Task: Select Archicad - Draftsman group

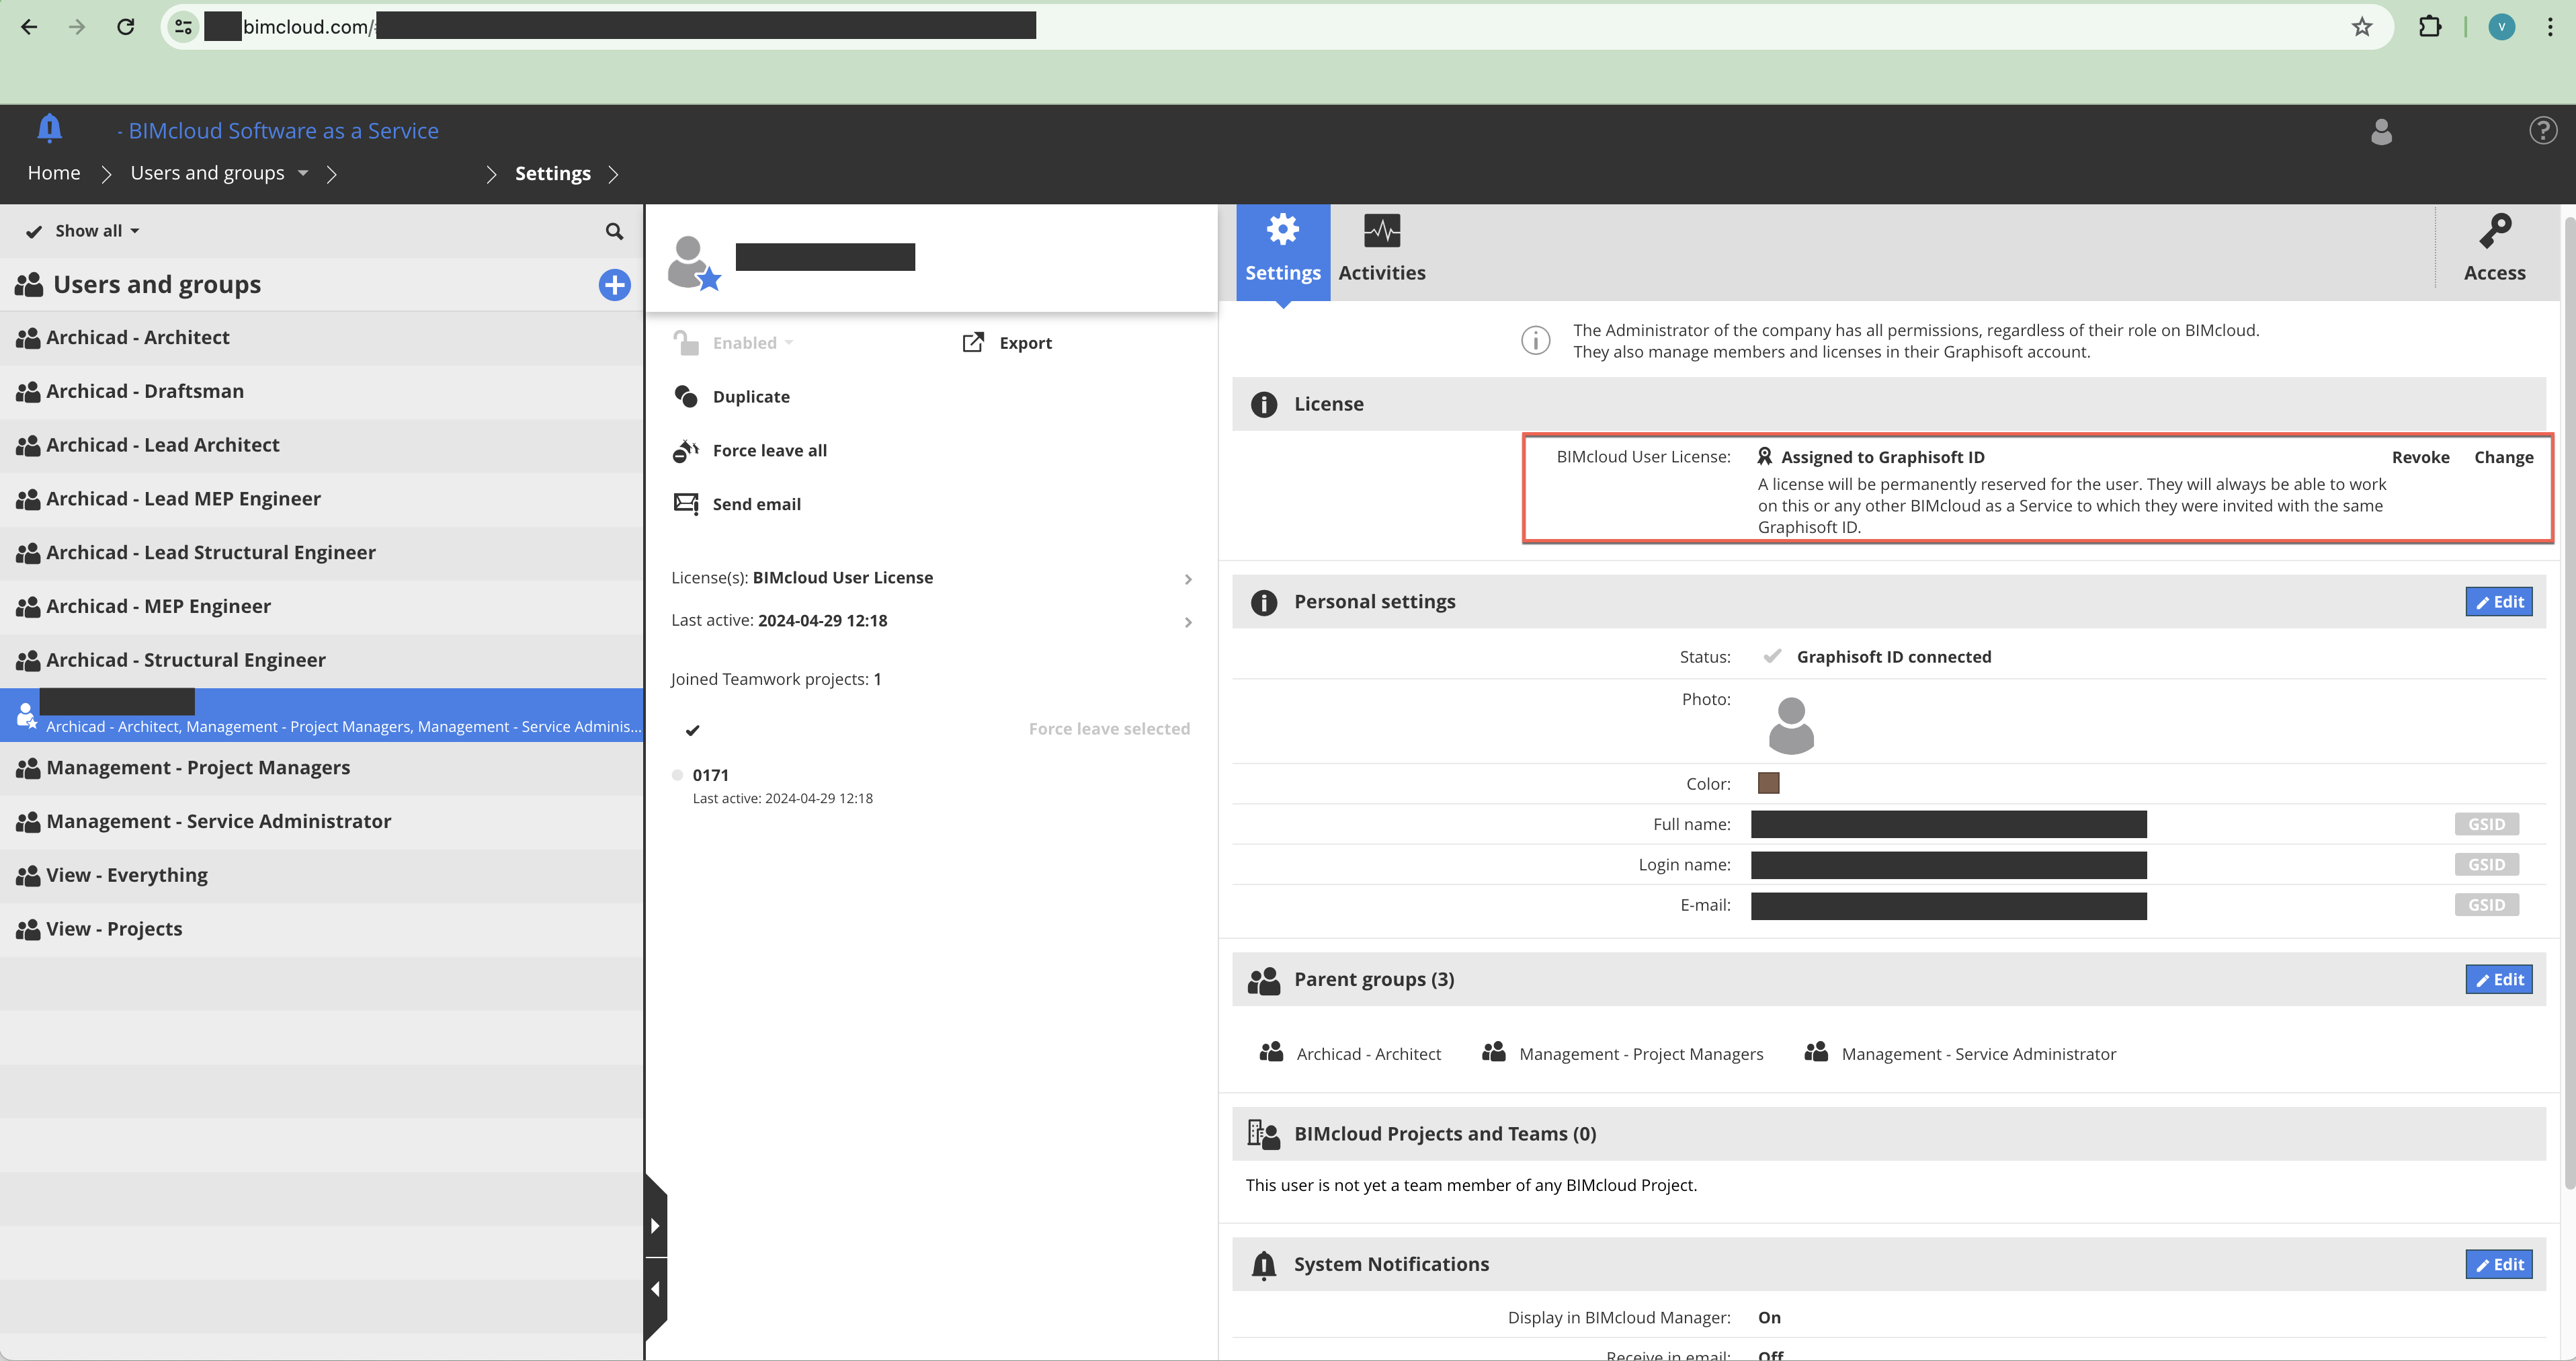Action: pos(321,392)
